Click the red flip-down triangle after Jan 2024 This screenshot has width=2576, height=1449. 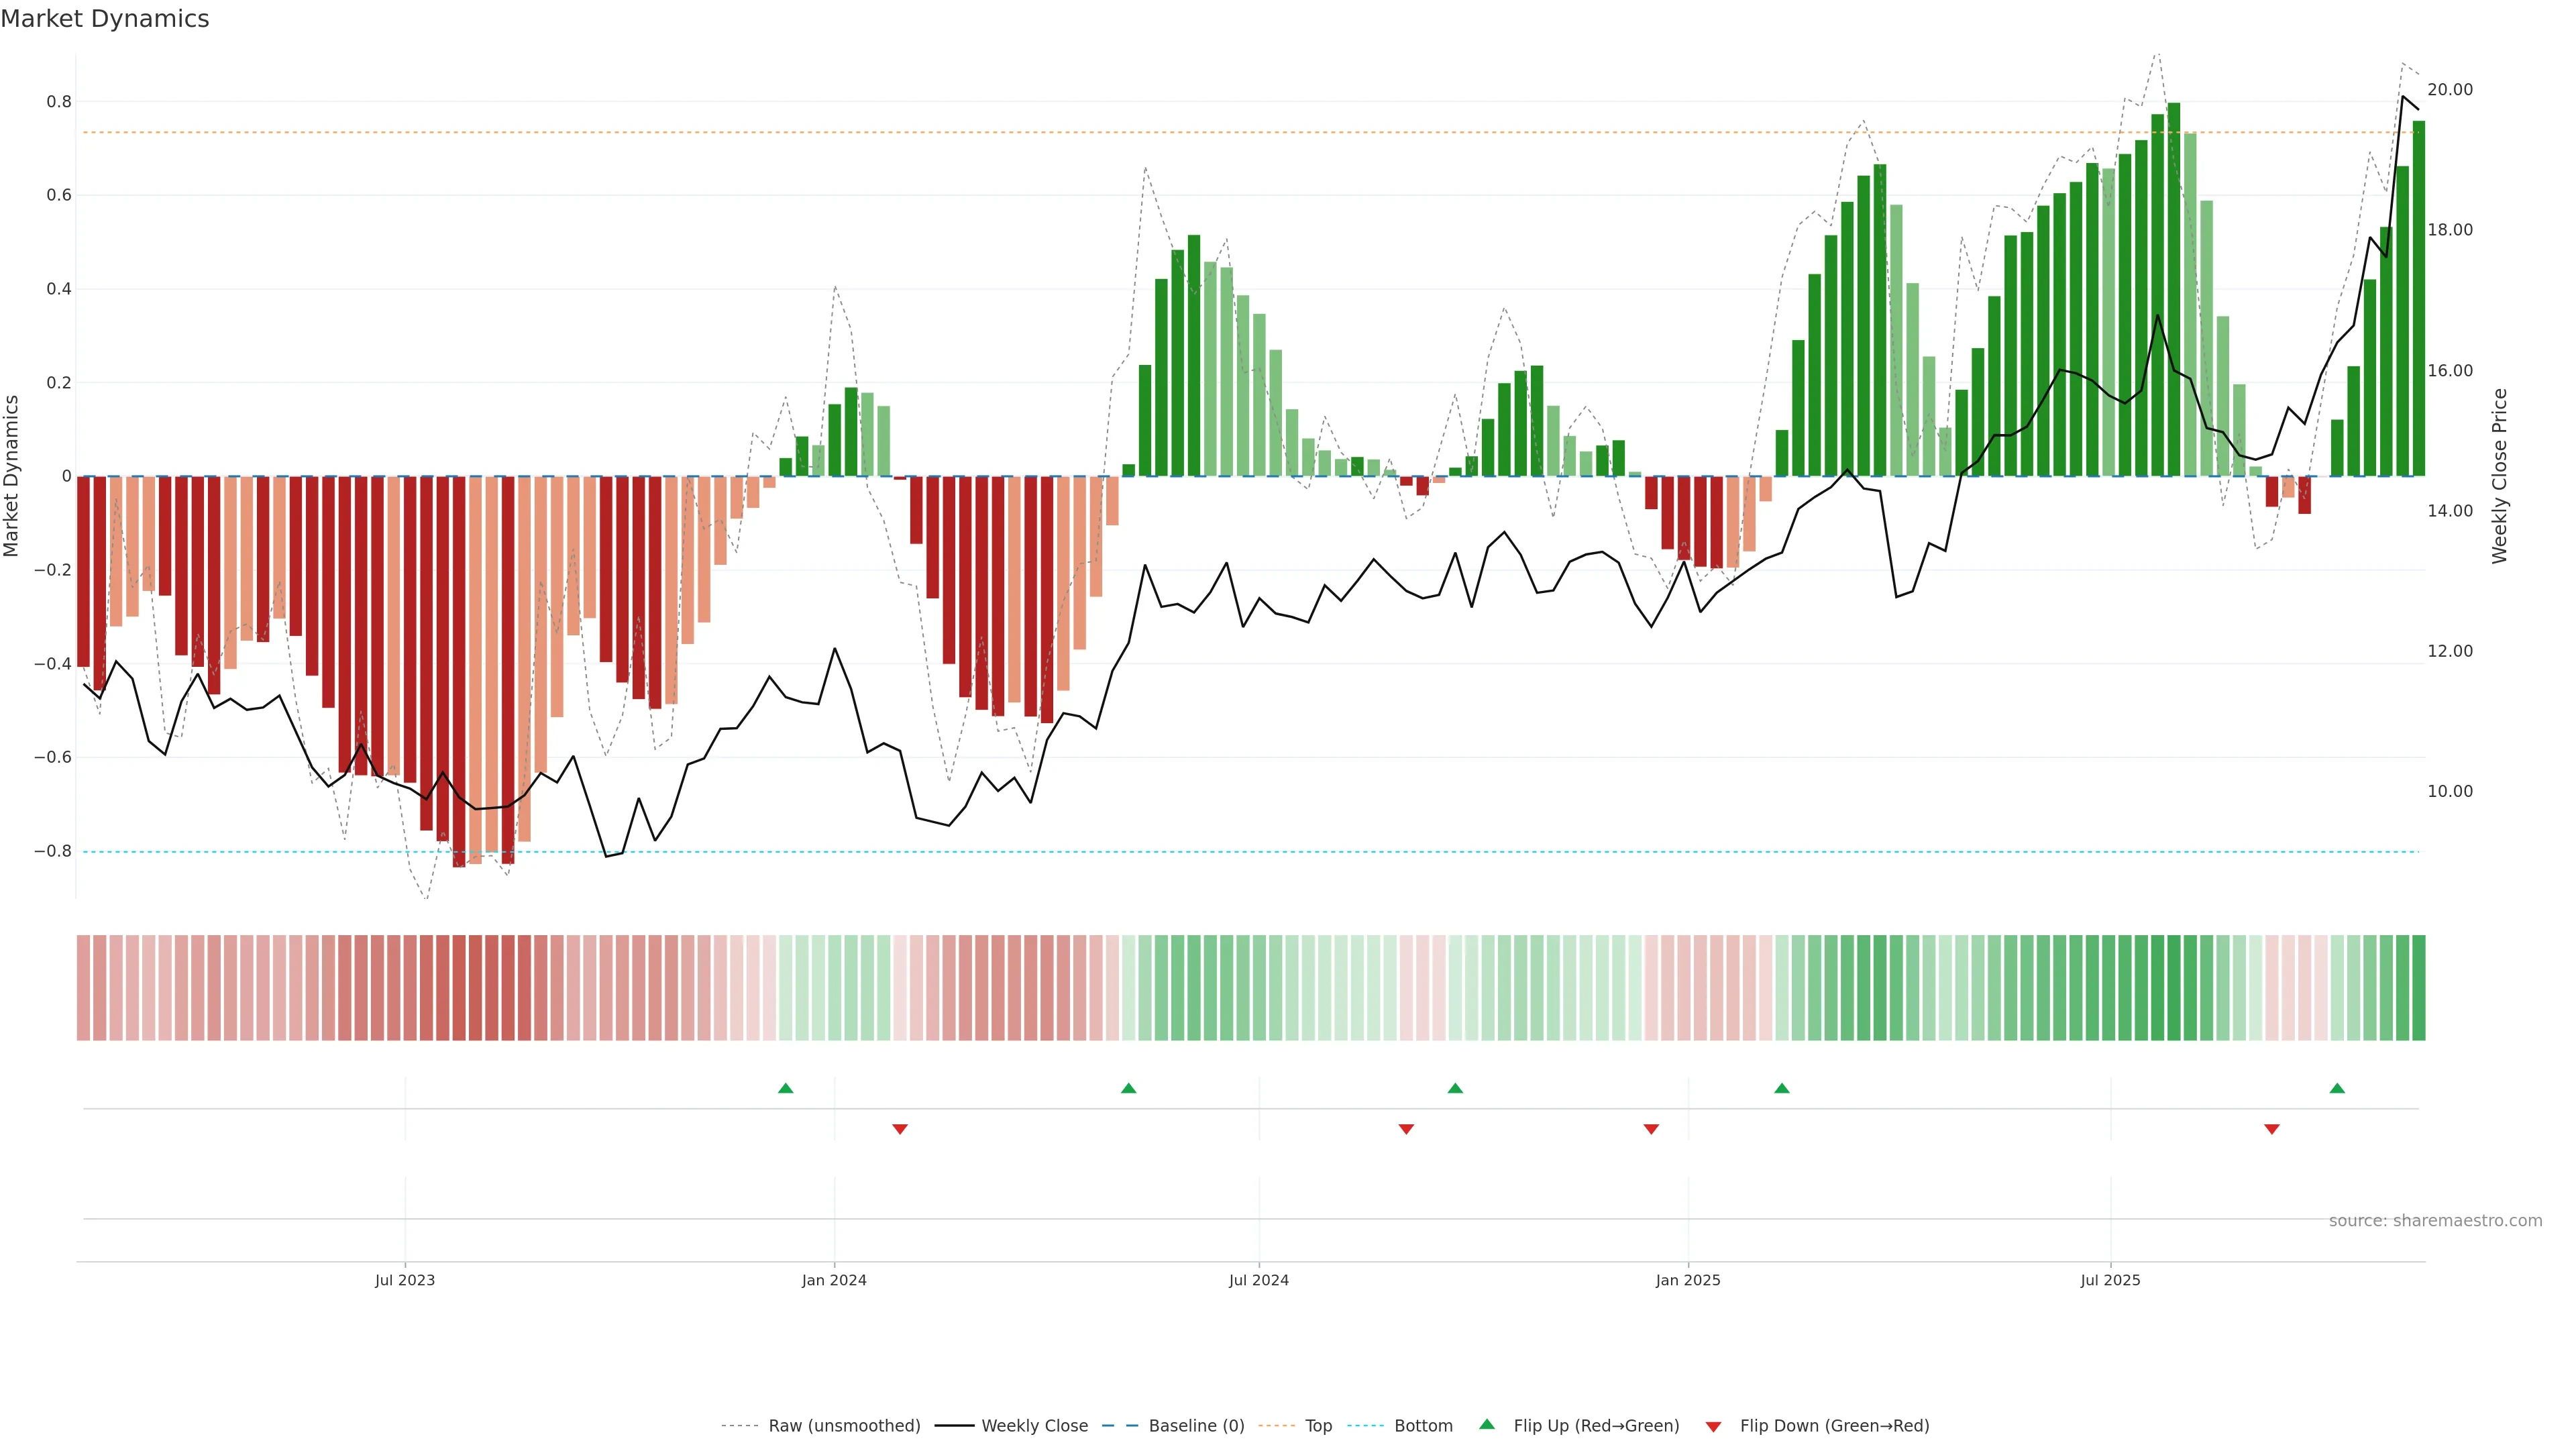pyautogui.click(x=899, y=1129)
